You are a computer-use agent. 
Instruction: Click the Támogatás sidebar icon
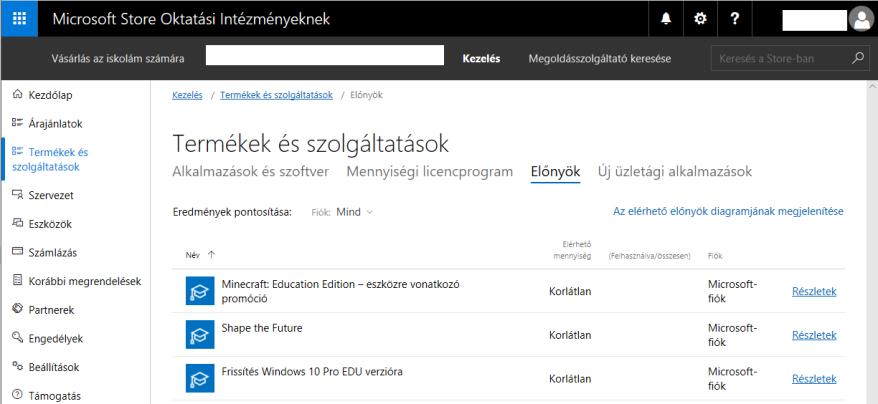tap(18, 395)
